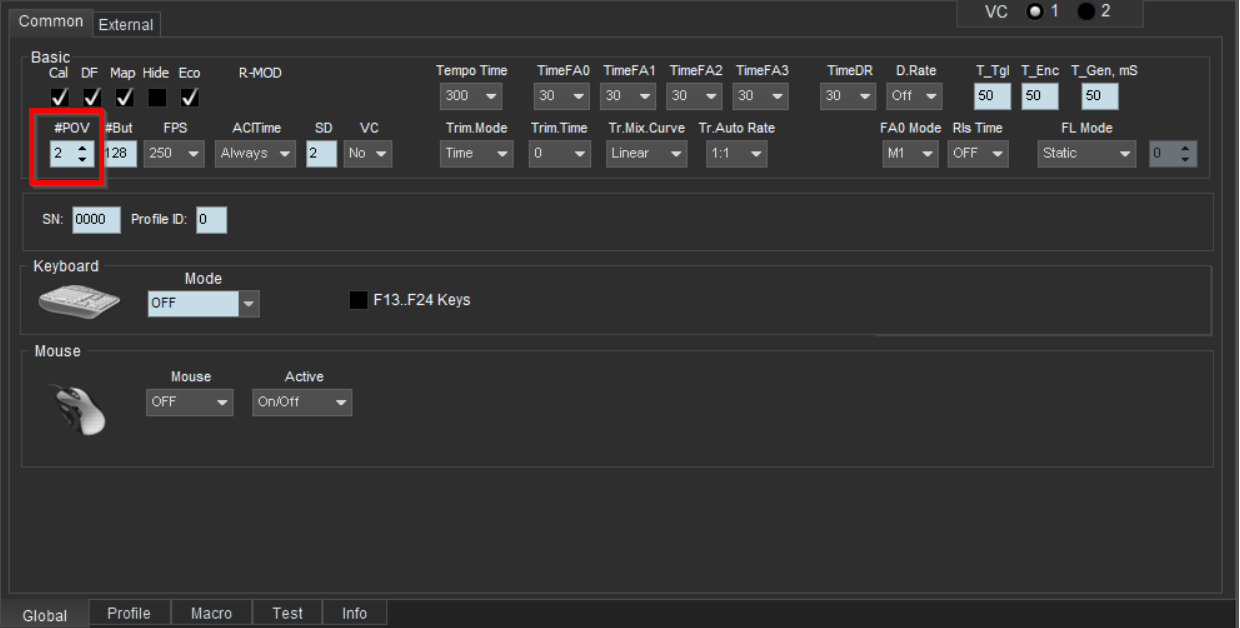Viewport: 1240px width, 628px height.
Task: Open the TimeDR dropdown
Action: 848,96
